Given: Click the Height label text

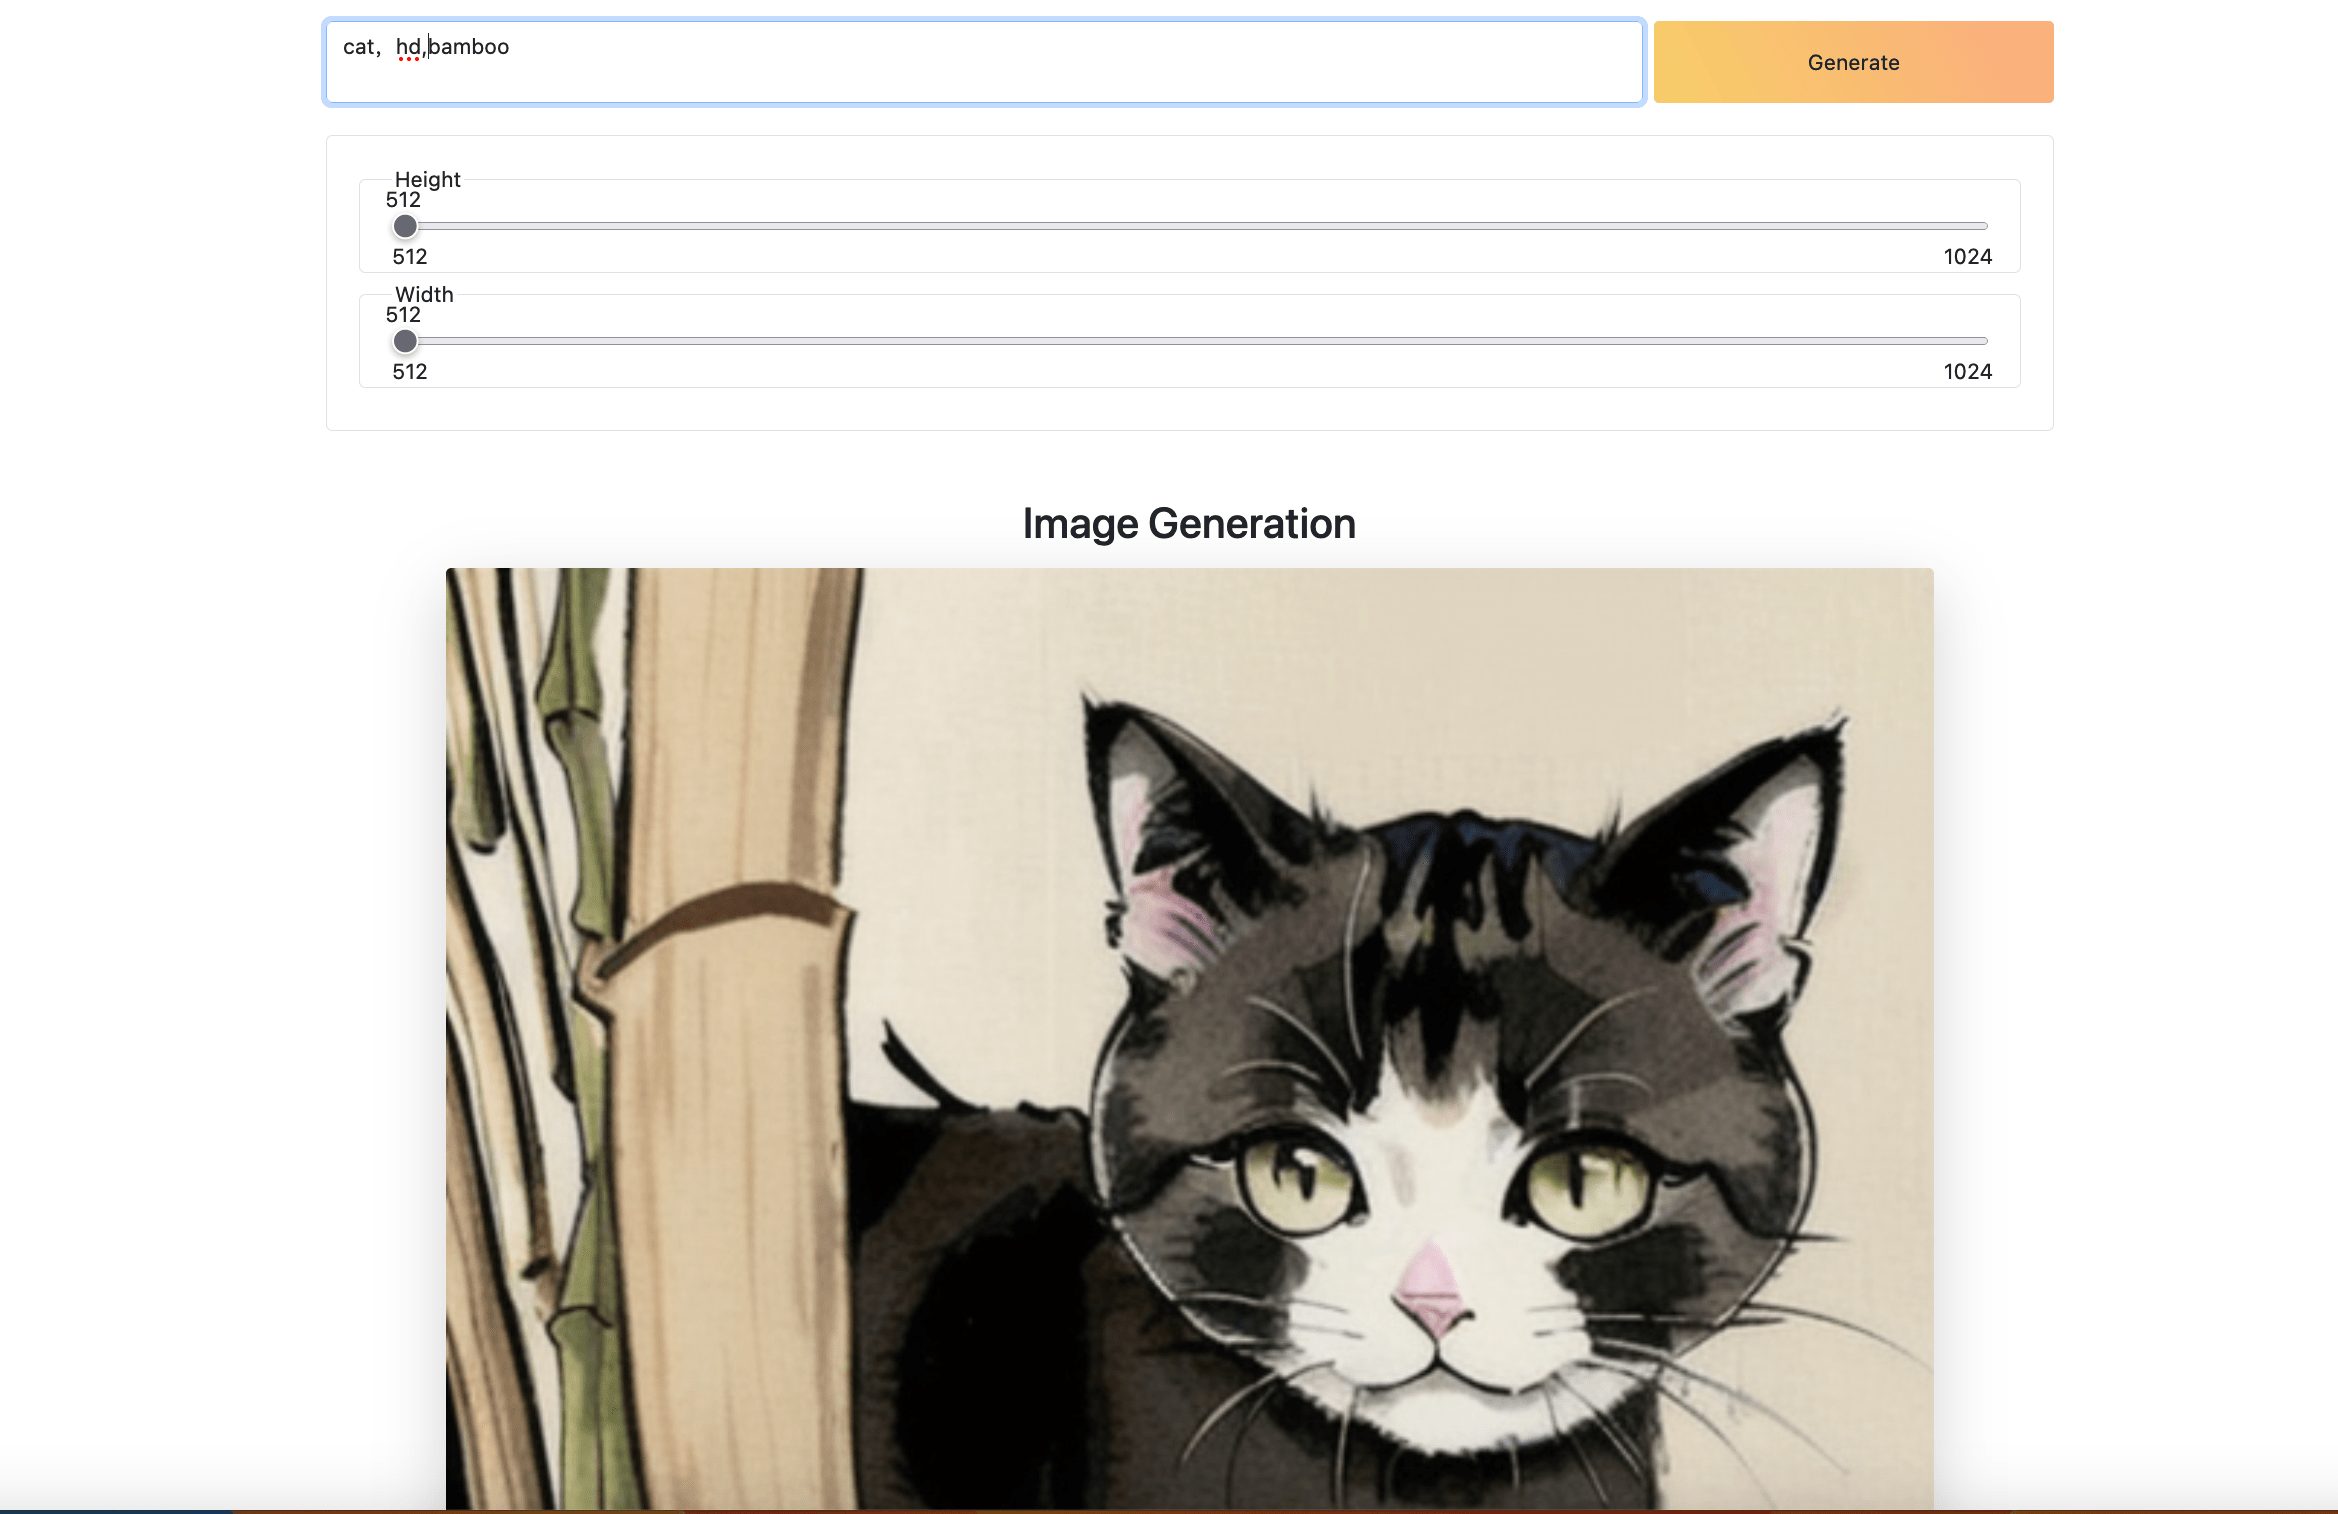Looking at the screenshot, I should 427,180.
